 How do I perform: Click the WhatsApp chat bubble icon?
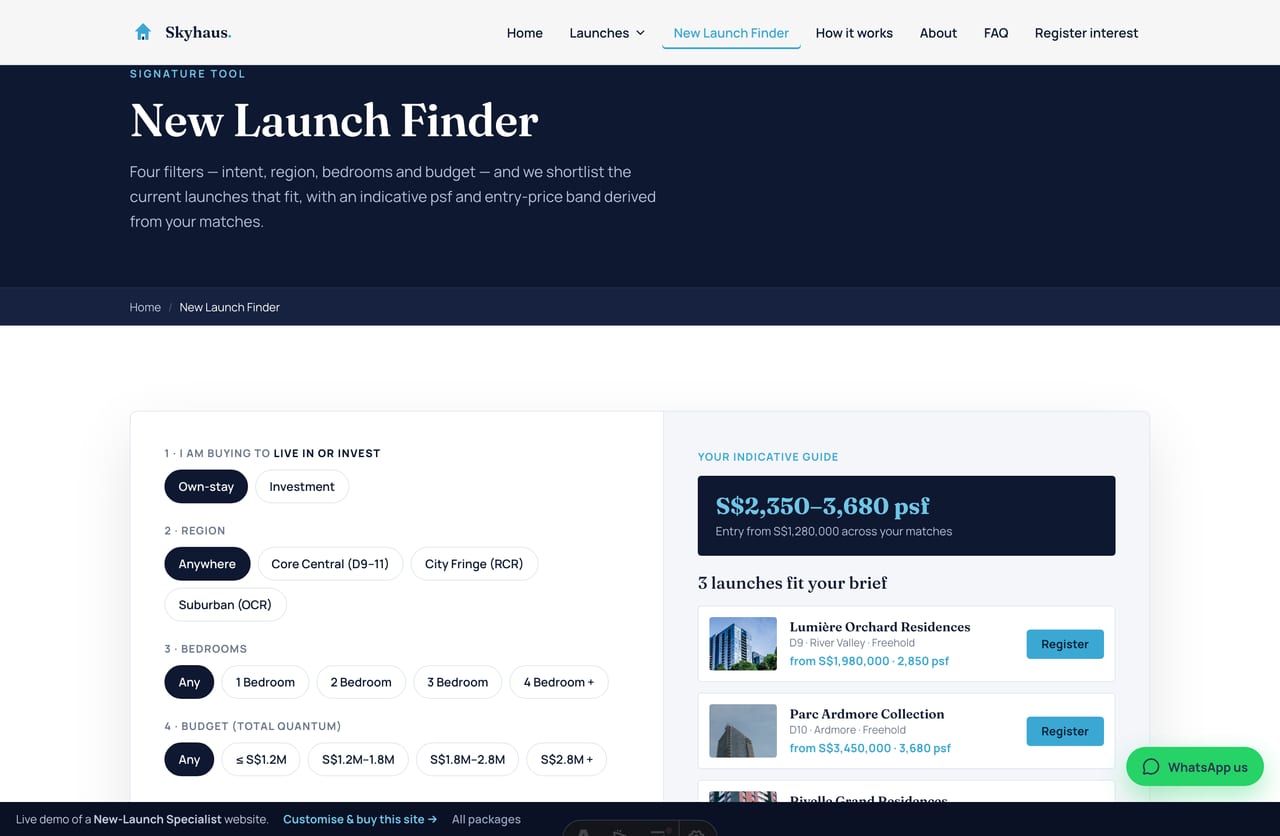point(1151,767)
